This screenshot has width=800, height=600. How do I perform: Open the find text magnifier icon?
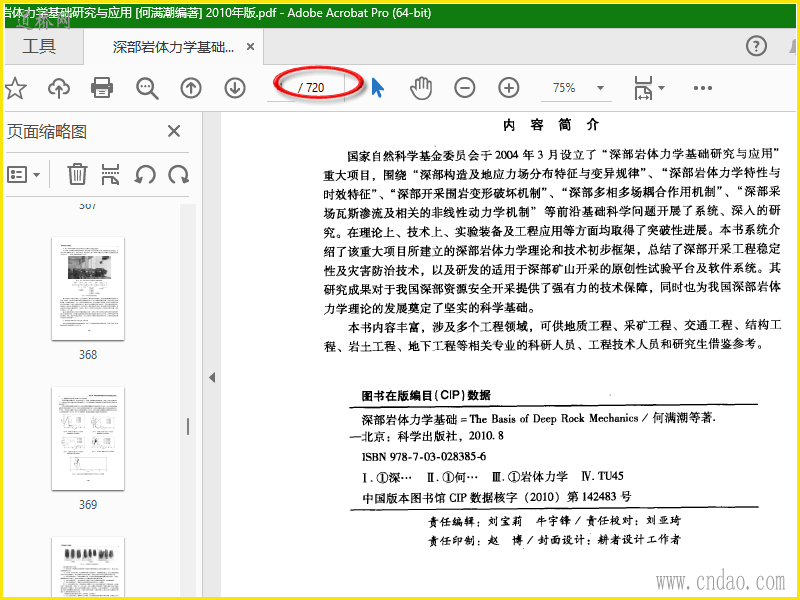tap(147, 88)
